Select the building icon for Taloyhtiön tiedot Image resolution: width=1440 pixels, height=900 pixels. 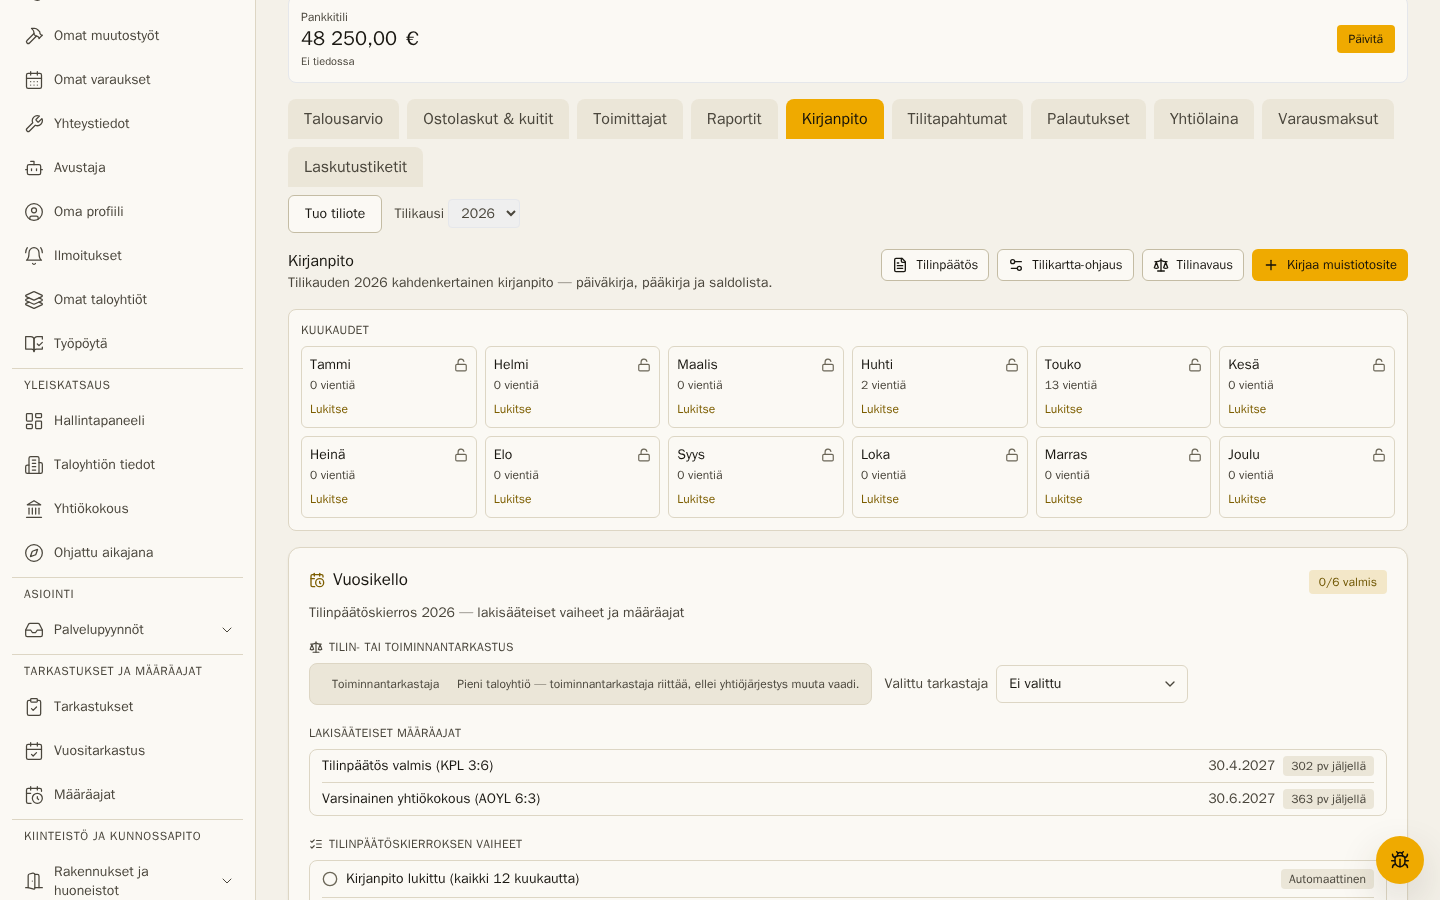(34, 465)
